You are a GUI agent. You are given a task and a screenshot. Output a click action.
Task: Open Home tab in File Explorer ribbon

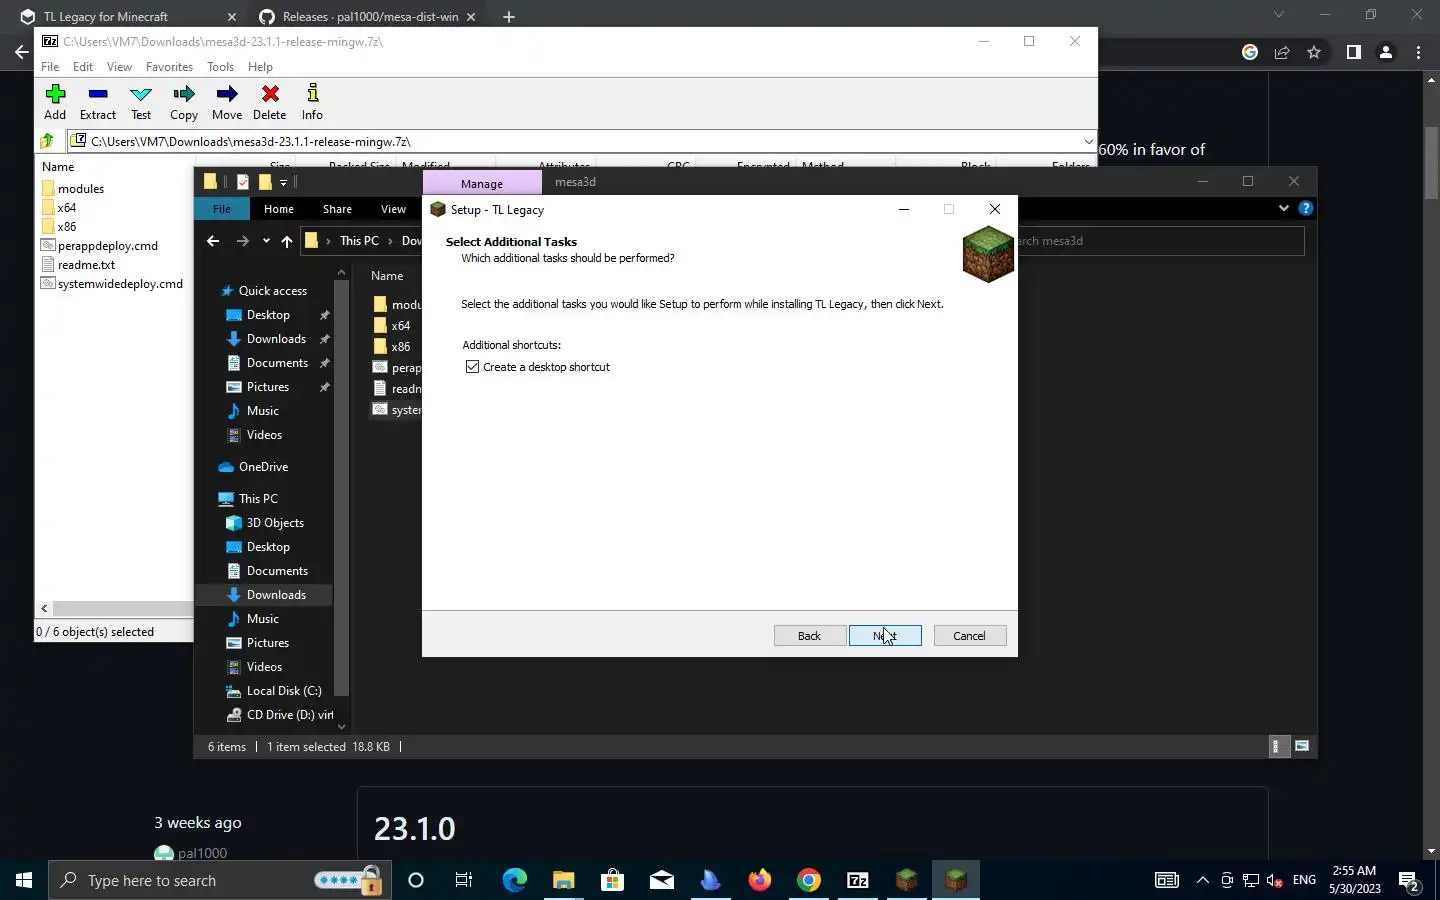pos(278,209)
